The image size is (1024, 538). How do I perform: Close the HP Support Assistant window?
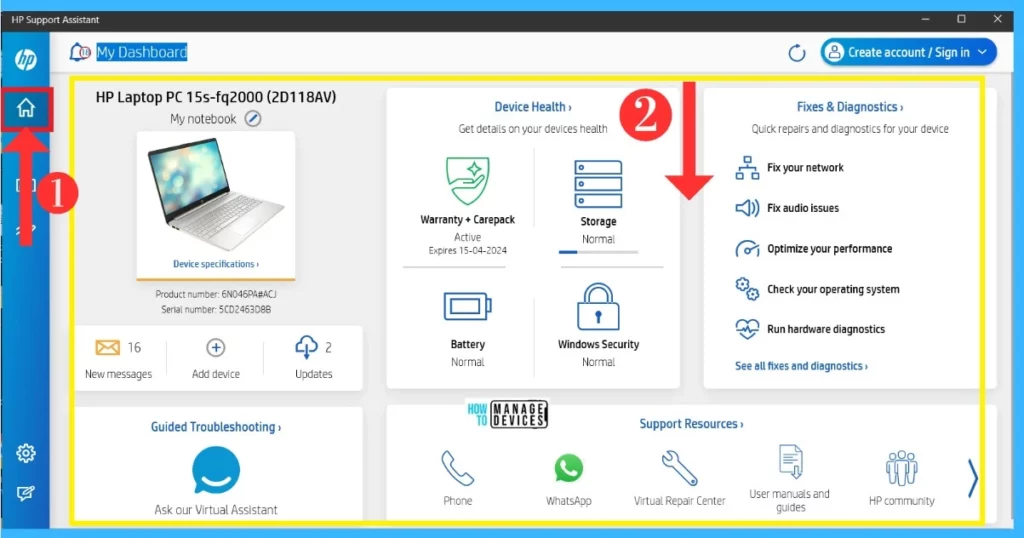(x=997, y=20)
